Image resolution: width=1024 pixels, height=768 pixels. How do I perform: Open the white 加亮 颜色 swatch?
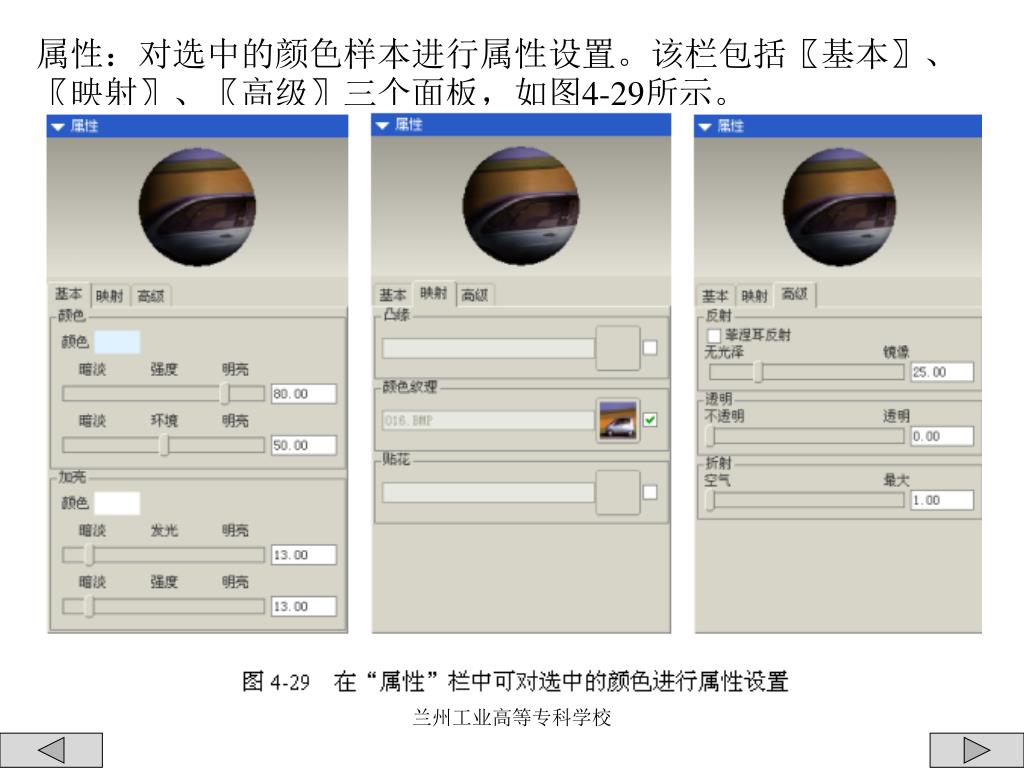click(x=118, y=503)
